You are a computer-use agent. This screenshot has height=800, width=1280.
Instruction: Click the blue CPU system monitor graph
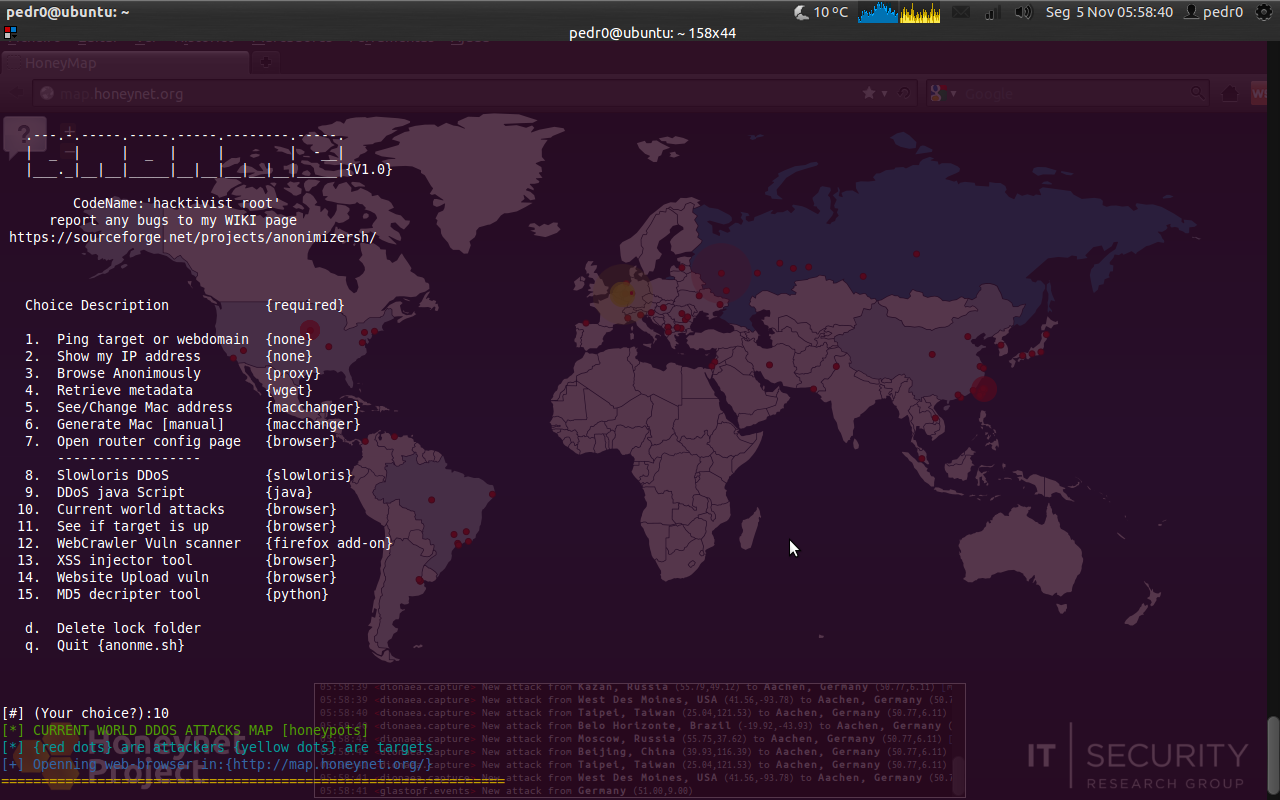(878, 12)
